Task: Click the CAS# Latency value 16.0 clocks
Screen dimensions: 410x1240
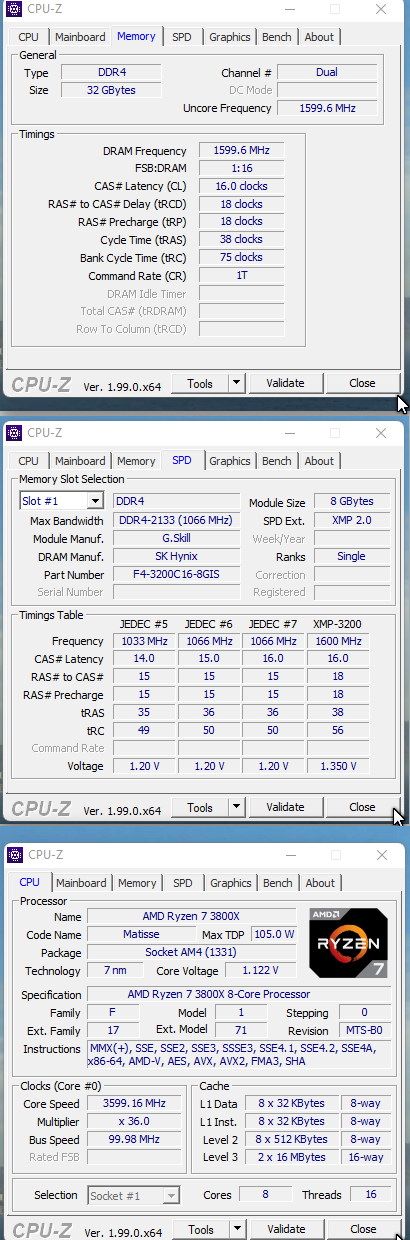Action: tap(241, 186)
